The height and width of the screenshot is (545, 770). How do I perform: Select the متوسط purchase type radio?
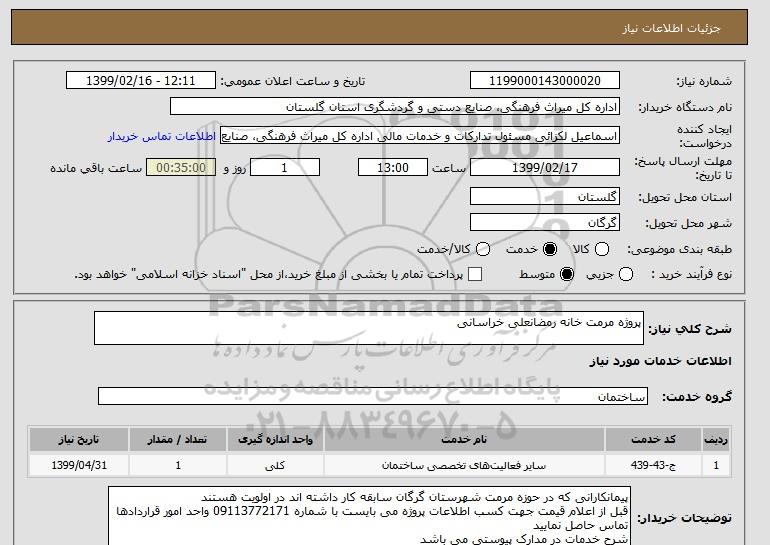point(567,274)
